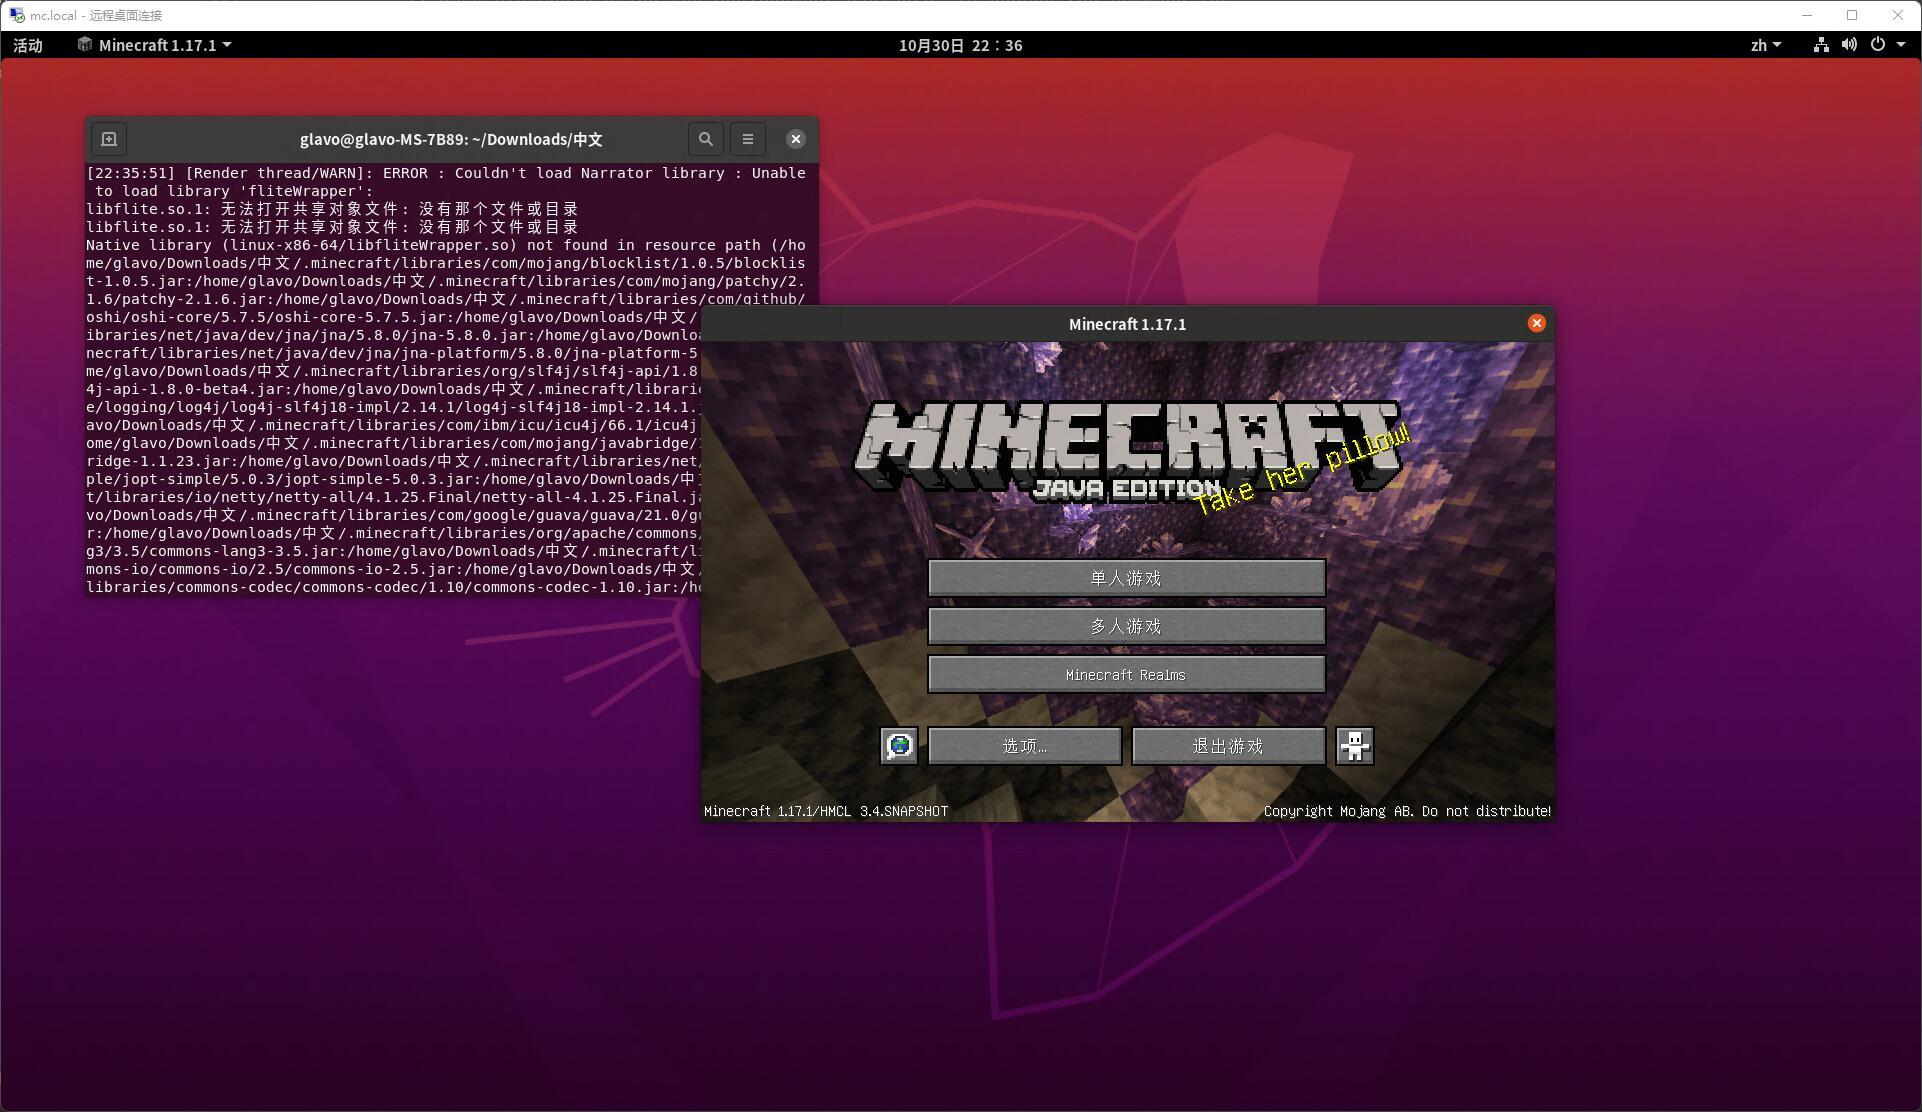Click Copyright Mojang AB credits text
This screenshot has height=1112, width=1922.
click(x=1407, y=811)
